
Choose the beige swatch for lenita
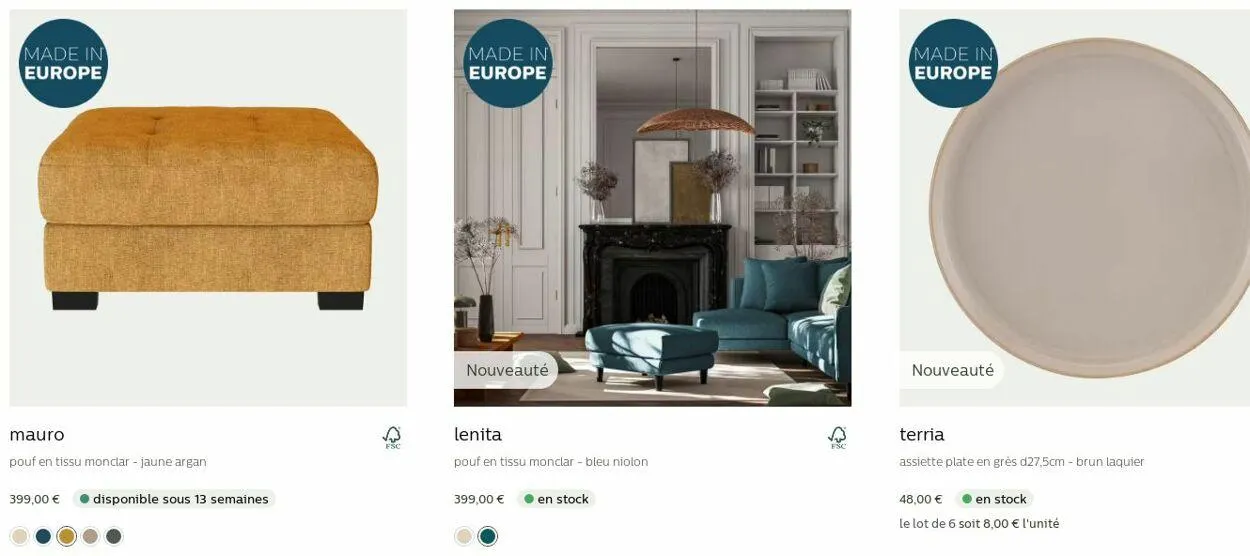[x=464, y=536]
